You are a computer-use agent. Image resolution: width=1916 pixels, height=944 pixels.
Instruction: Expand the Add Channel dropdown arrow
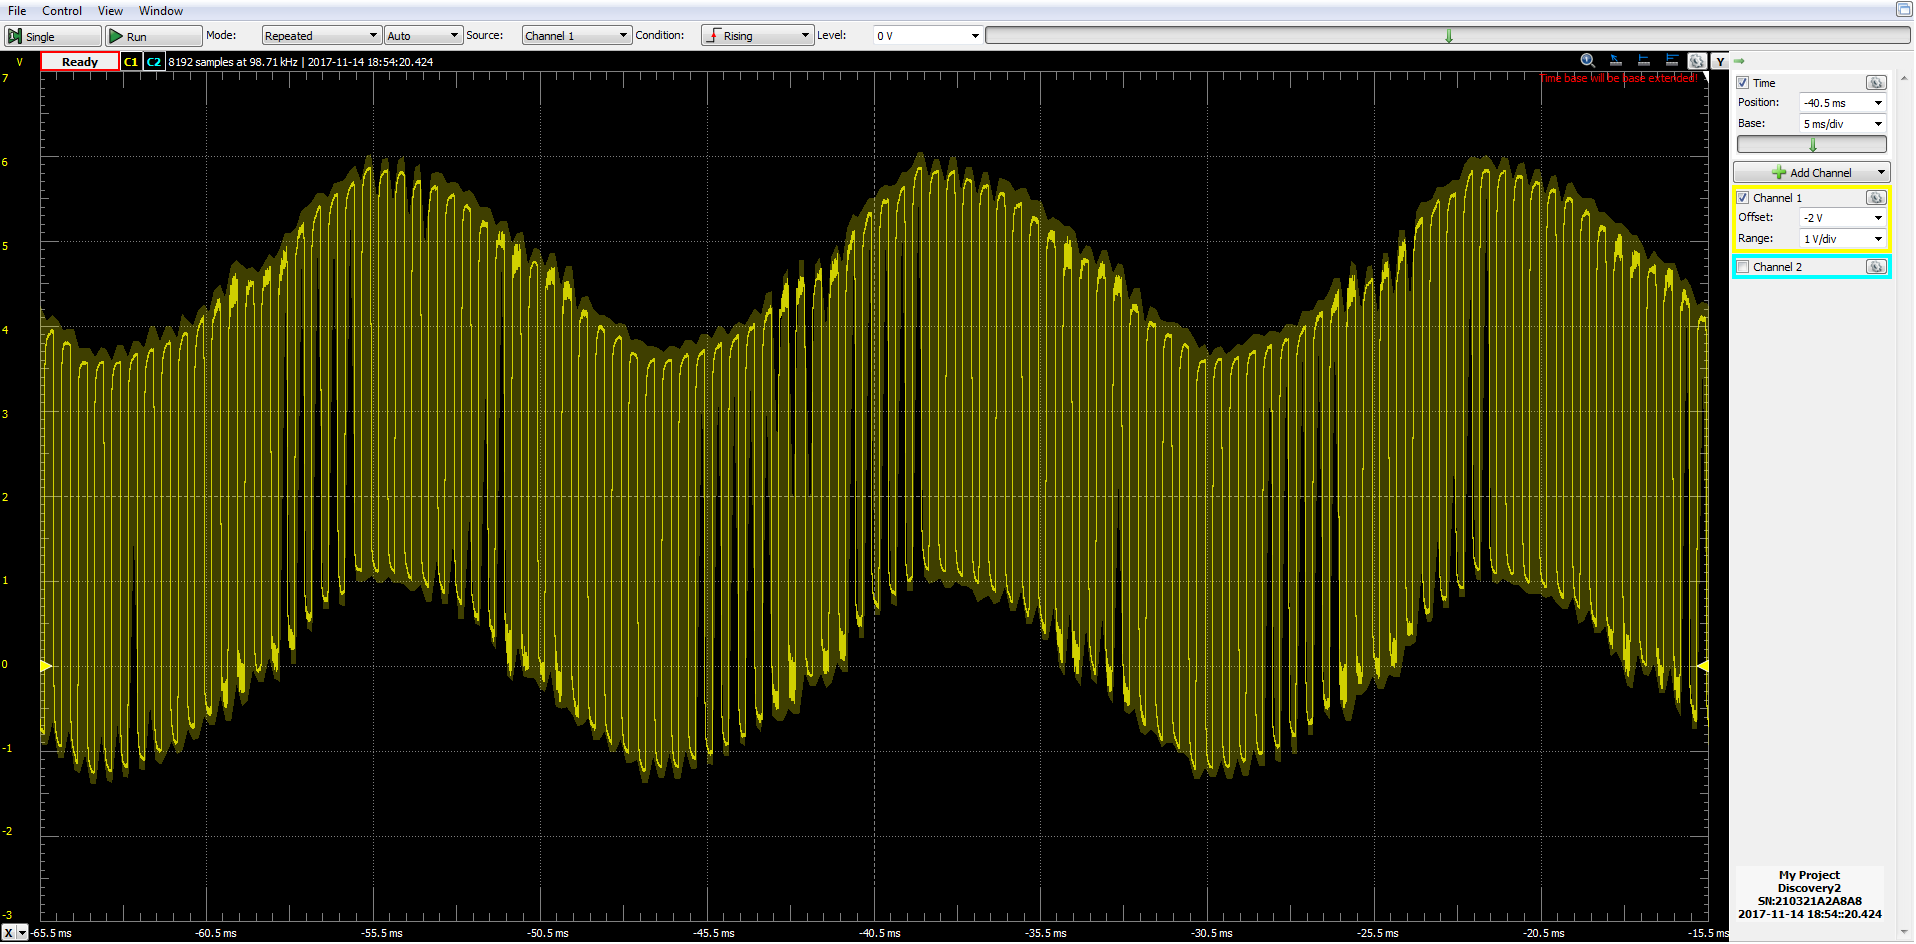(1881, 173)
